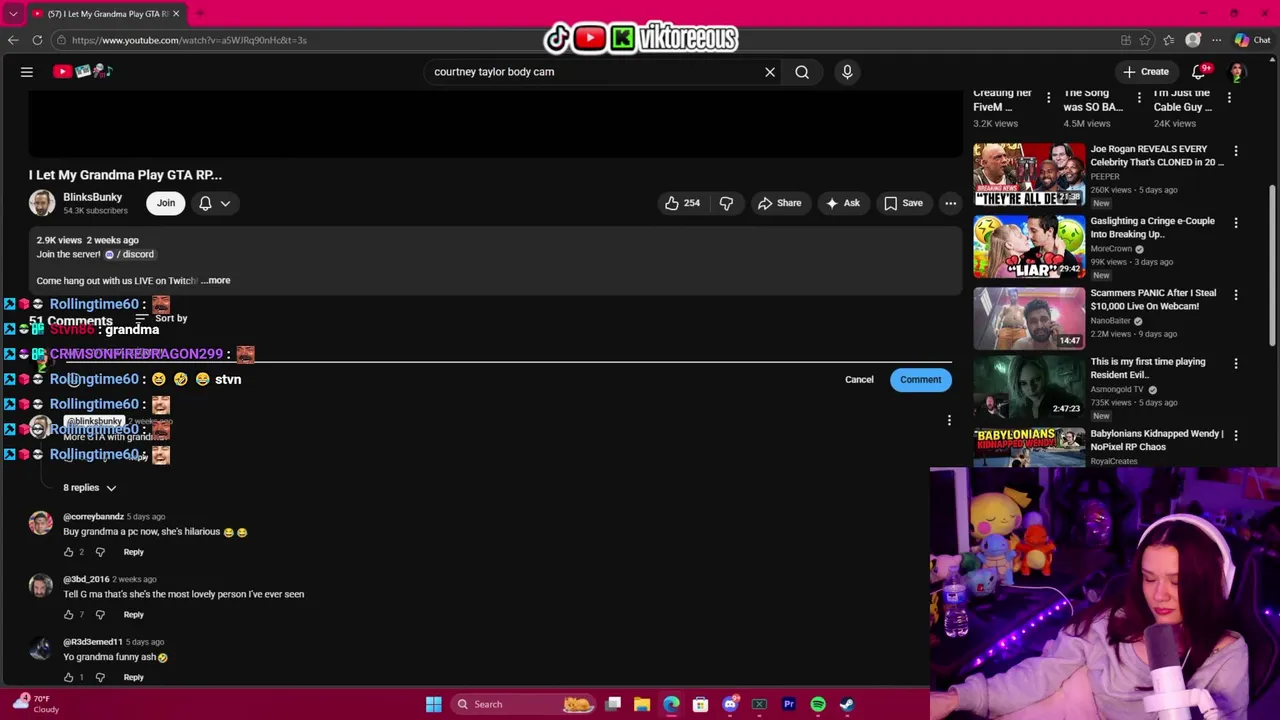Screen dimensions: 1280x720
Task: Go back in the browser
Action: coord(13,40)
